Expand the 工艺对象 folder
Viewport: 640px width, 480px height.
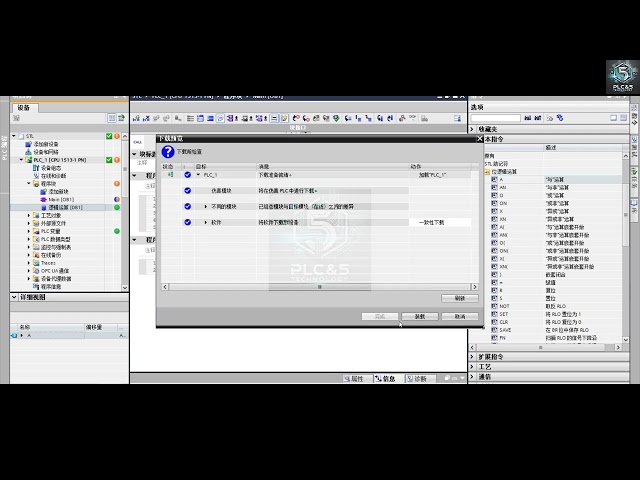[29, 215]
